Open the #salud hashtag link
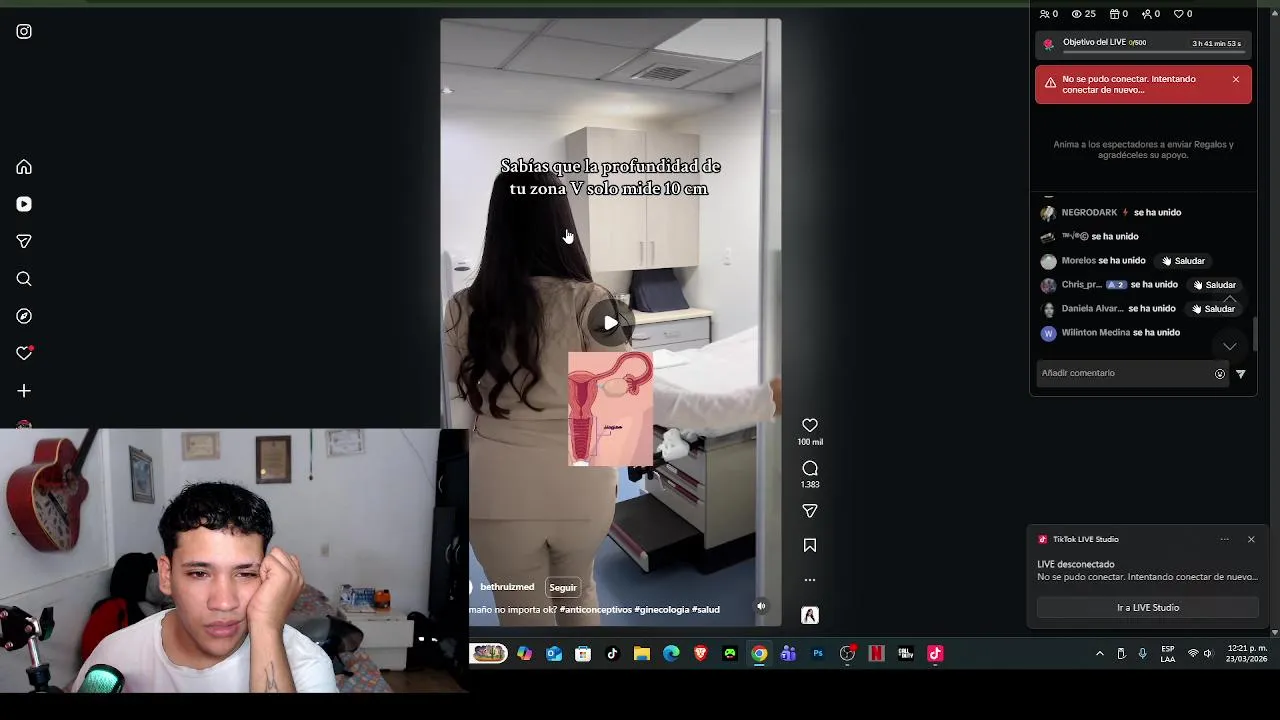 tap(706, 609)
